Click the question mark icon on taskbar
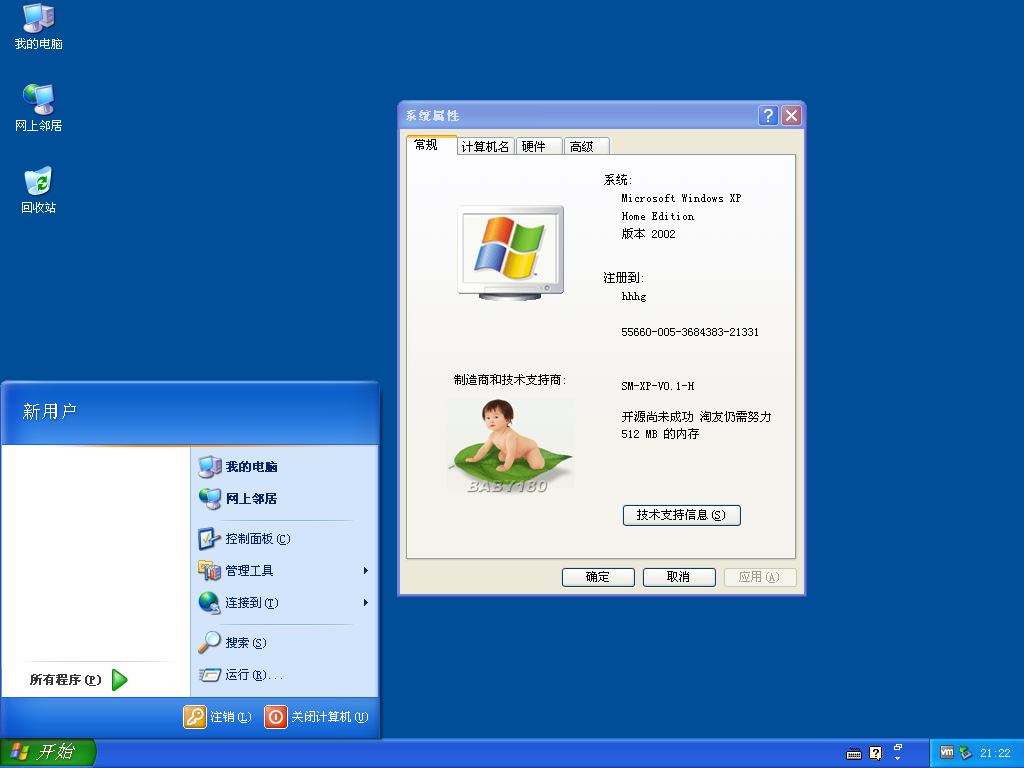This screenshot has width=1024, height=768. point(876,754)
